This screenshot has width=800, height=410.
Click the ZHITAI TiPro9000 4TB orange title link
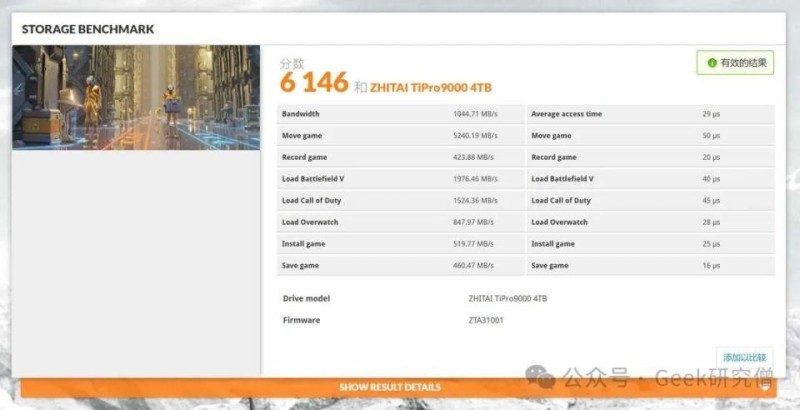tap(431, 88)
